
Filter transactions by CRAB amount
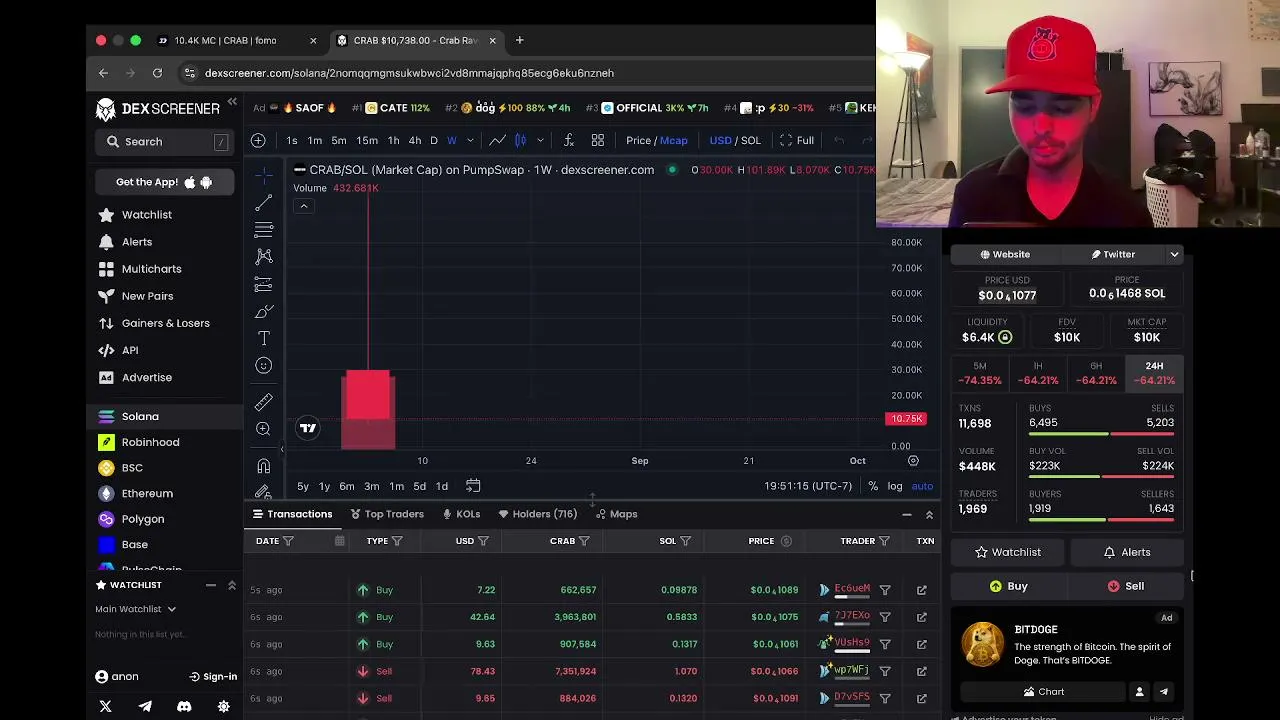584,541
